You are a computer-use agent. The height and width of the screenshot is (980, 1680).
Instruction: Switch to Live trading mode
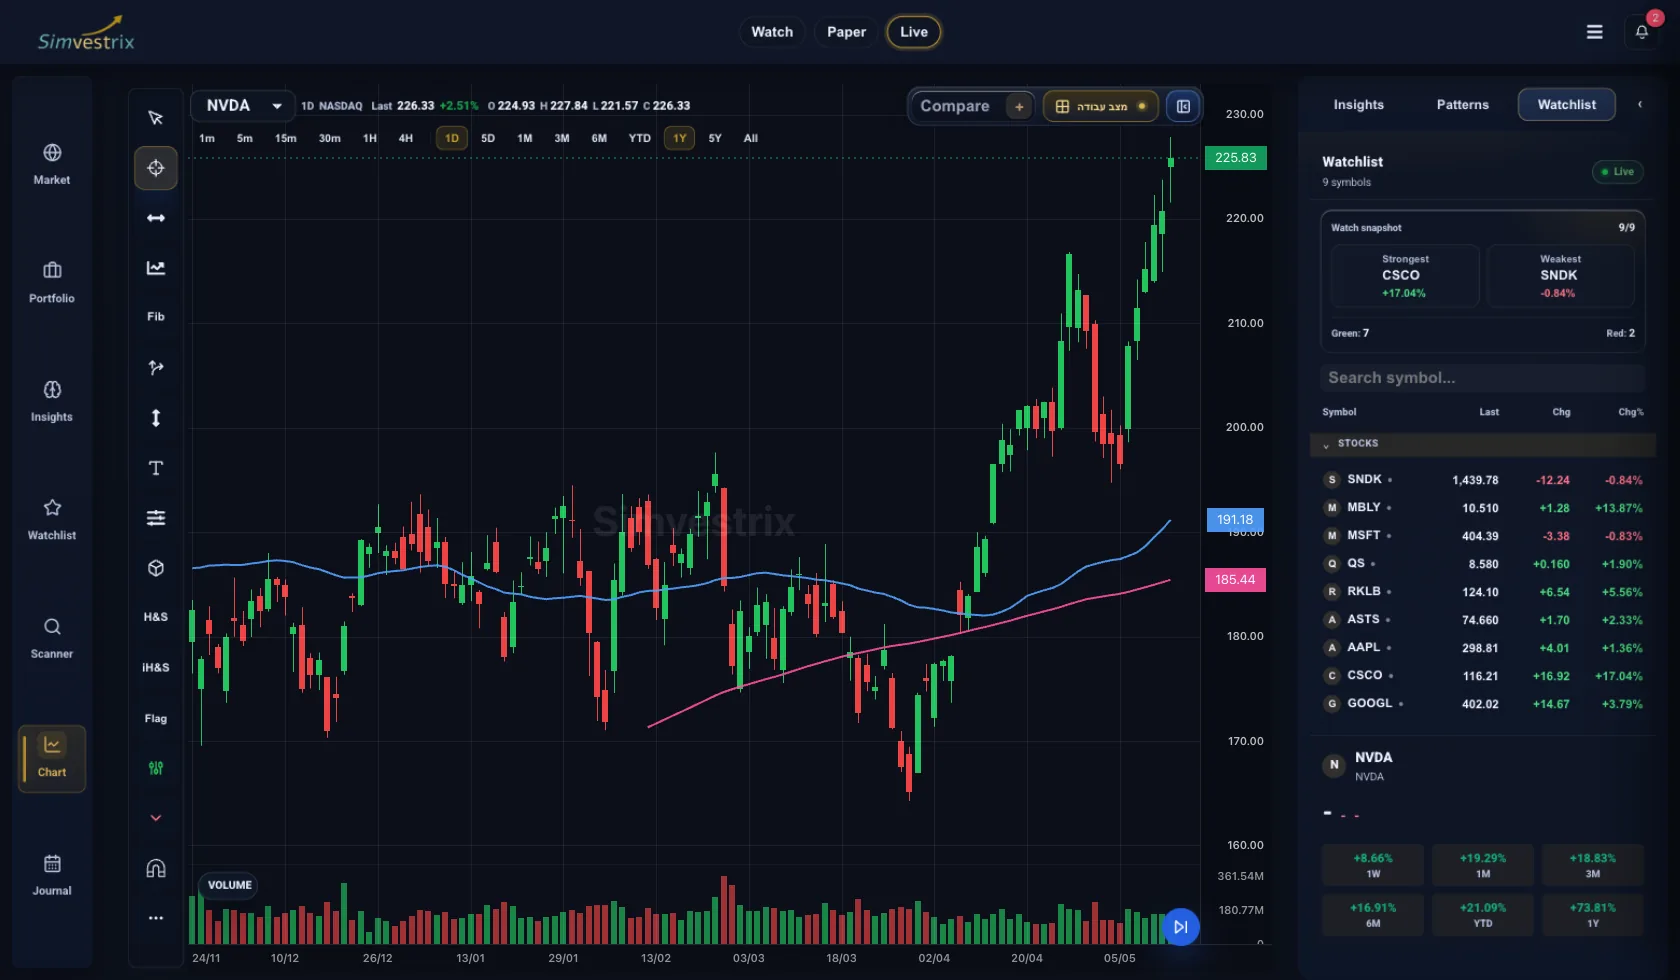click(x=914, y=32)
